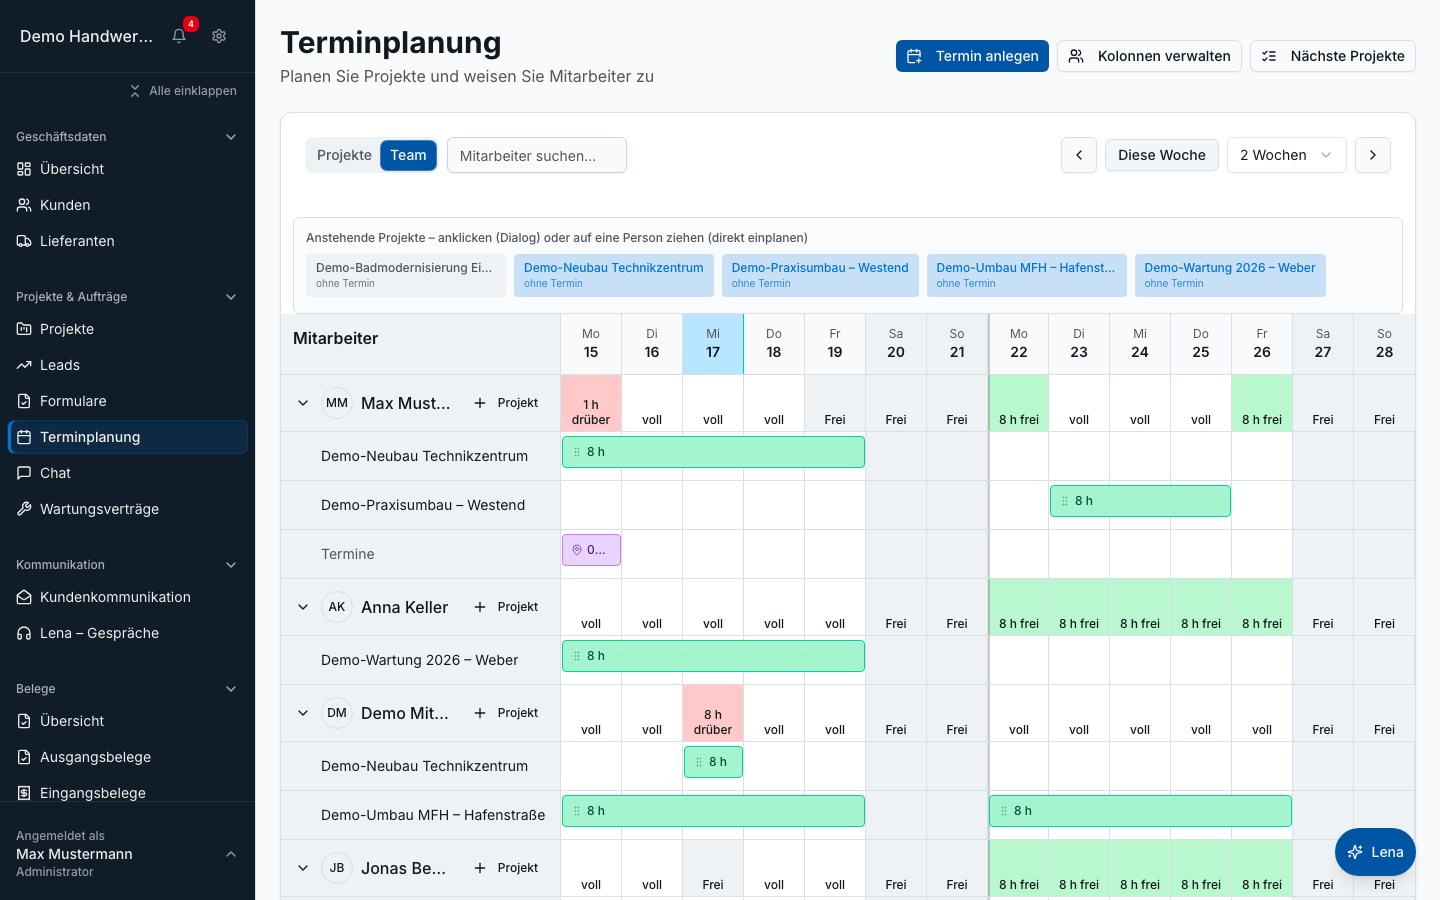Click Max Mustermann '8 h frei' on Fr 26
The image size is (1440, 900).
click(x=1262, y=403)
